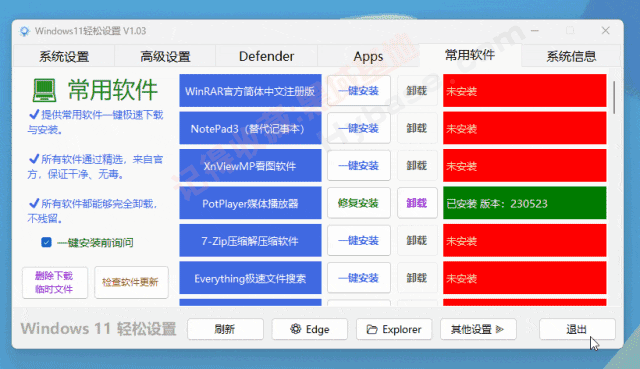
Task: Click the 提供常用软件一键极速下载与安装 text
Action: point(96,122)
